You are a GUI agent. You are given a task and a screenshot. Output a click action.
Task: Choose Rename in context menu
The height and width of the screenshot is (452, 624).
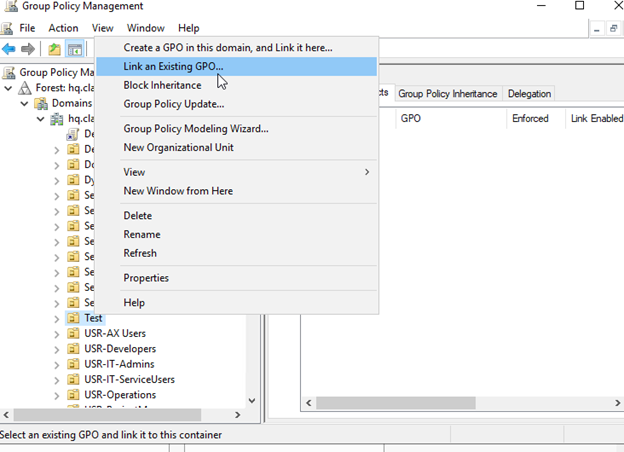[x=236, y=234]
